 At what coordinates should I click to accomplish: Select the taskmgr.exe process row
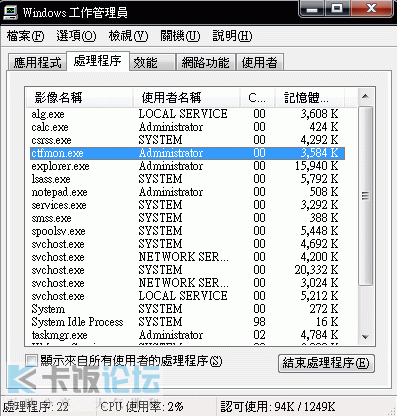click(187, 335)
